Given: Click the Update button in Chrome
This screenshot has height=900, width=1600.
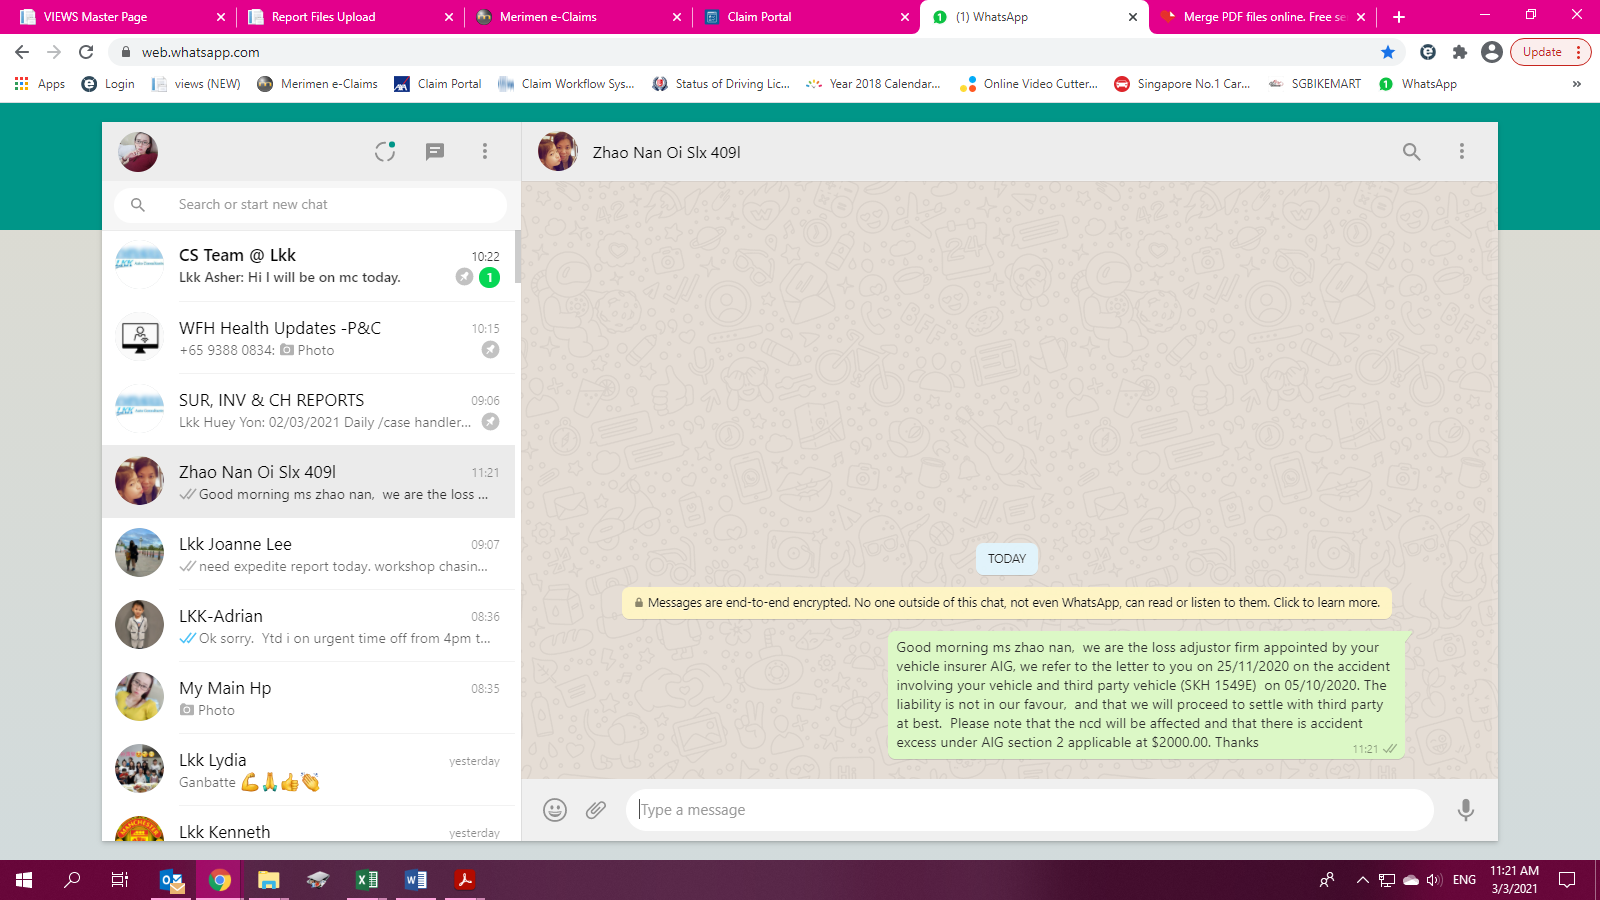Looking at the screenshot, I should click(x=1542, y=52).
